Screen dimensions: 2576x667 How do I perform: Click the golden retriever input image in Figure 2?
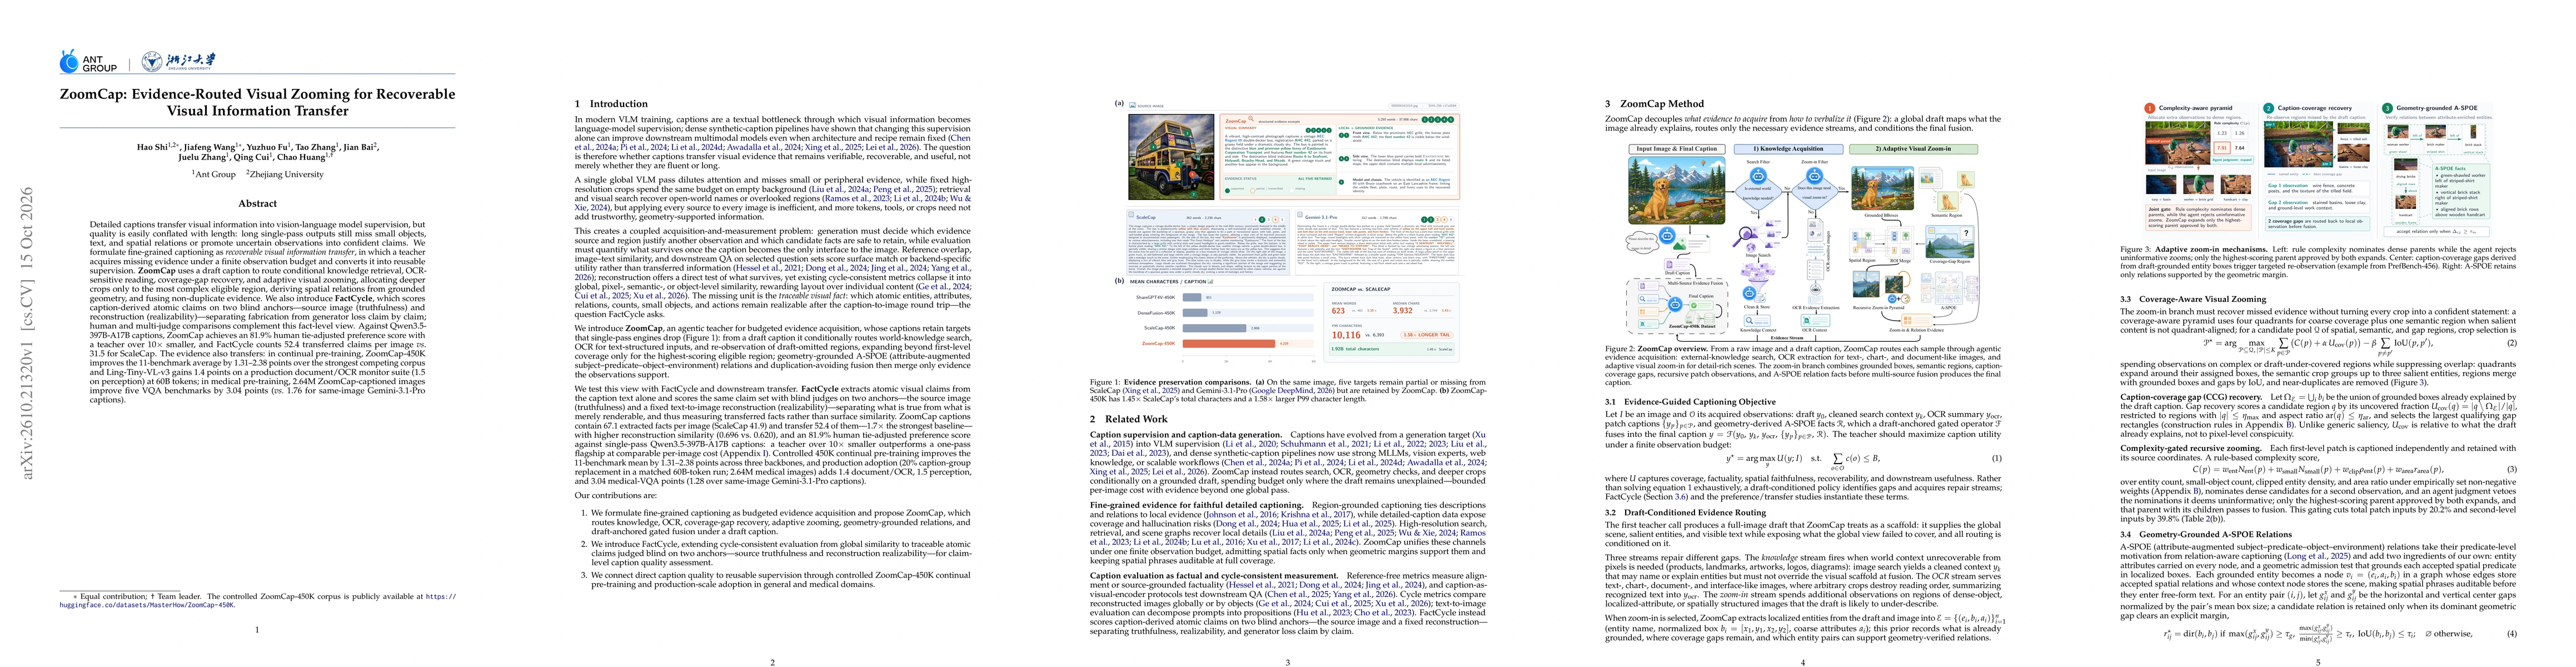pyautogui.click(x=1677, y=191)
